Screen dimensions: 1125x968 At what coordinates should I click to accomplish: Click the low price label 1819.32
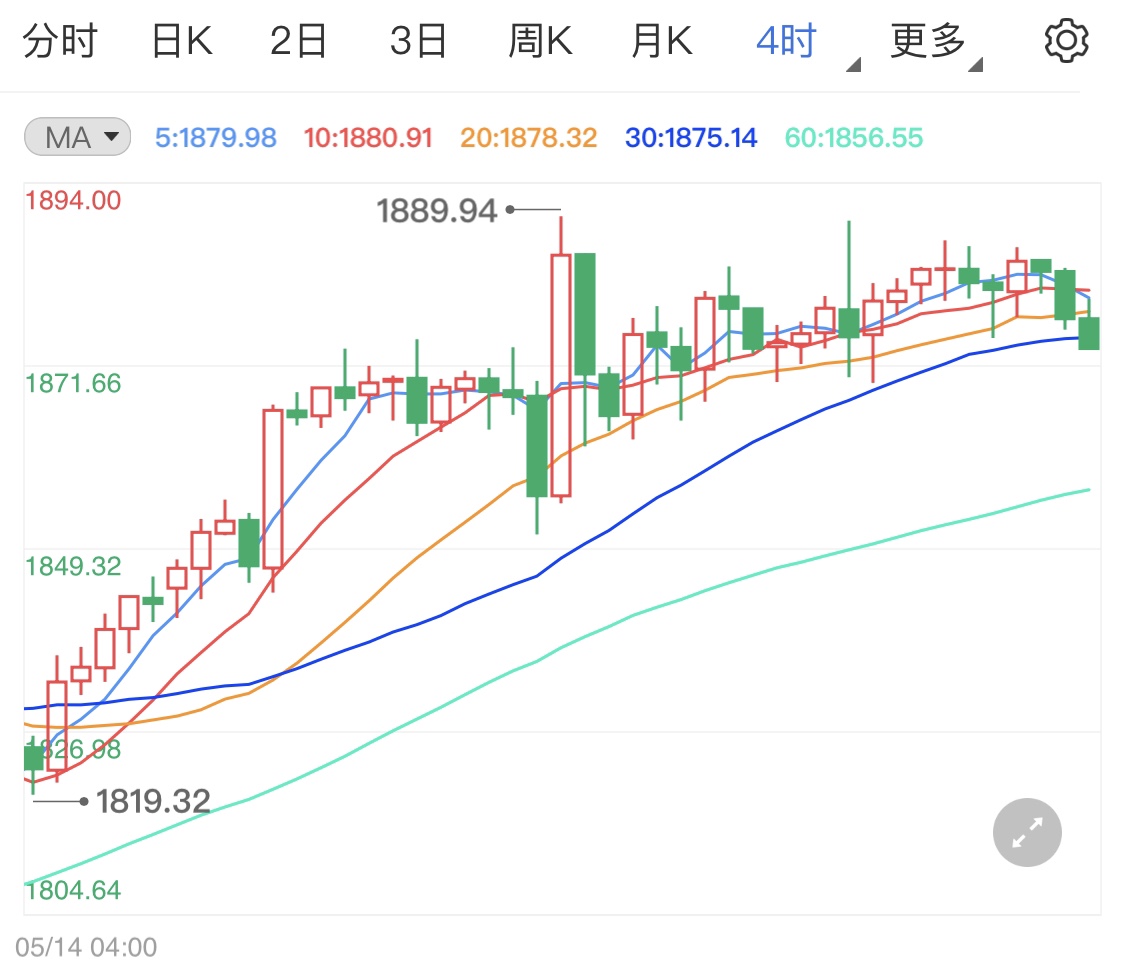coord(154,802)
